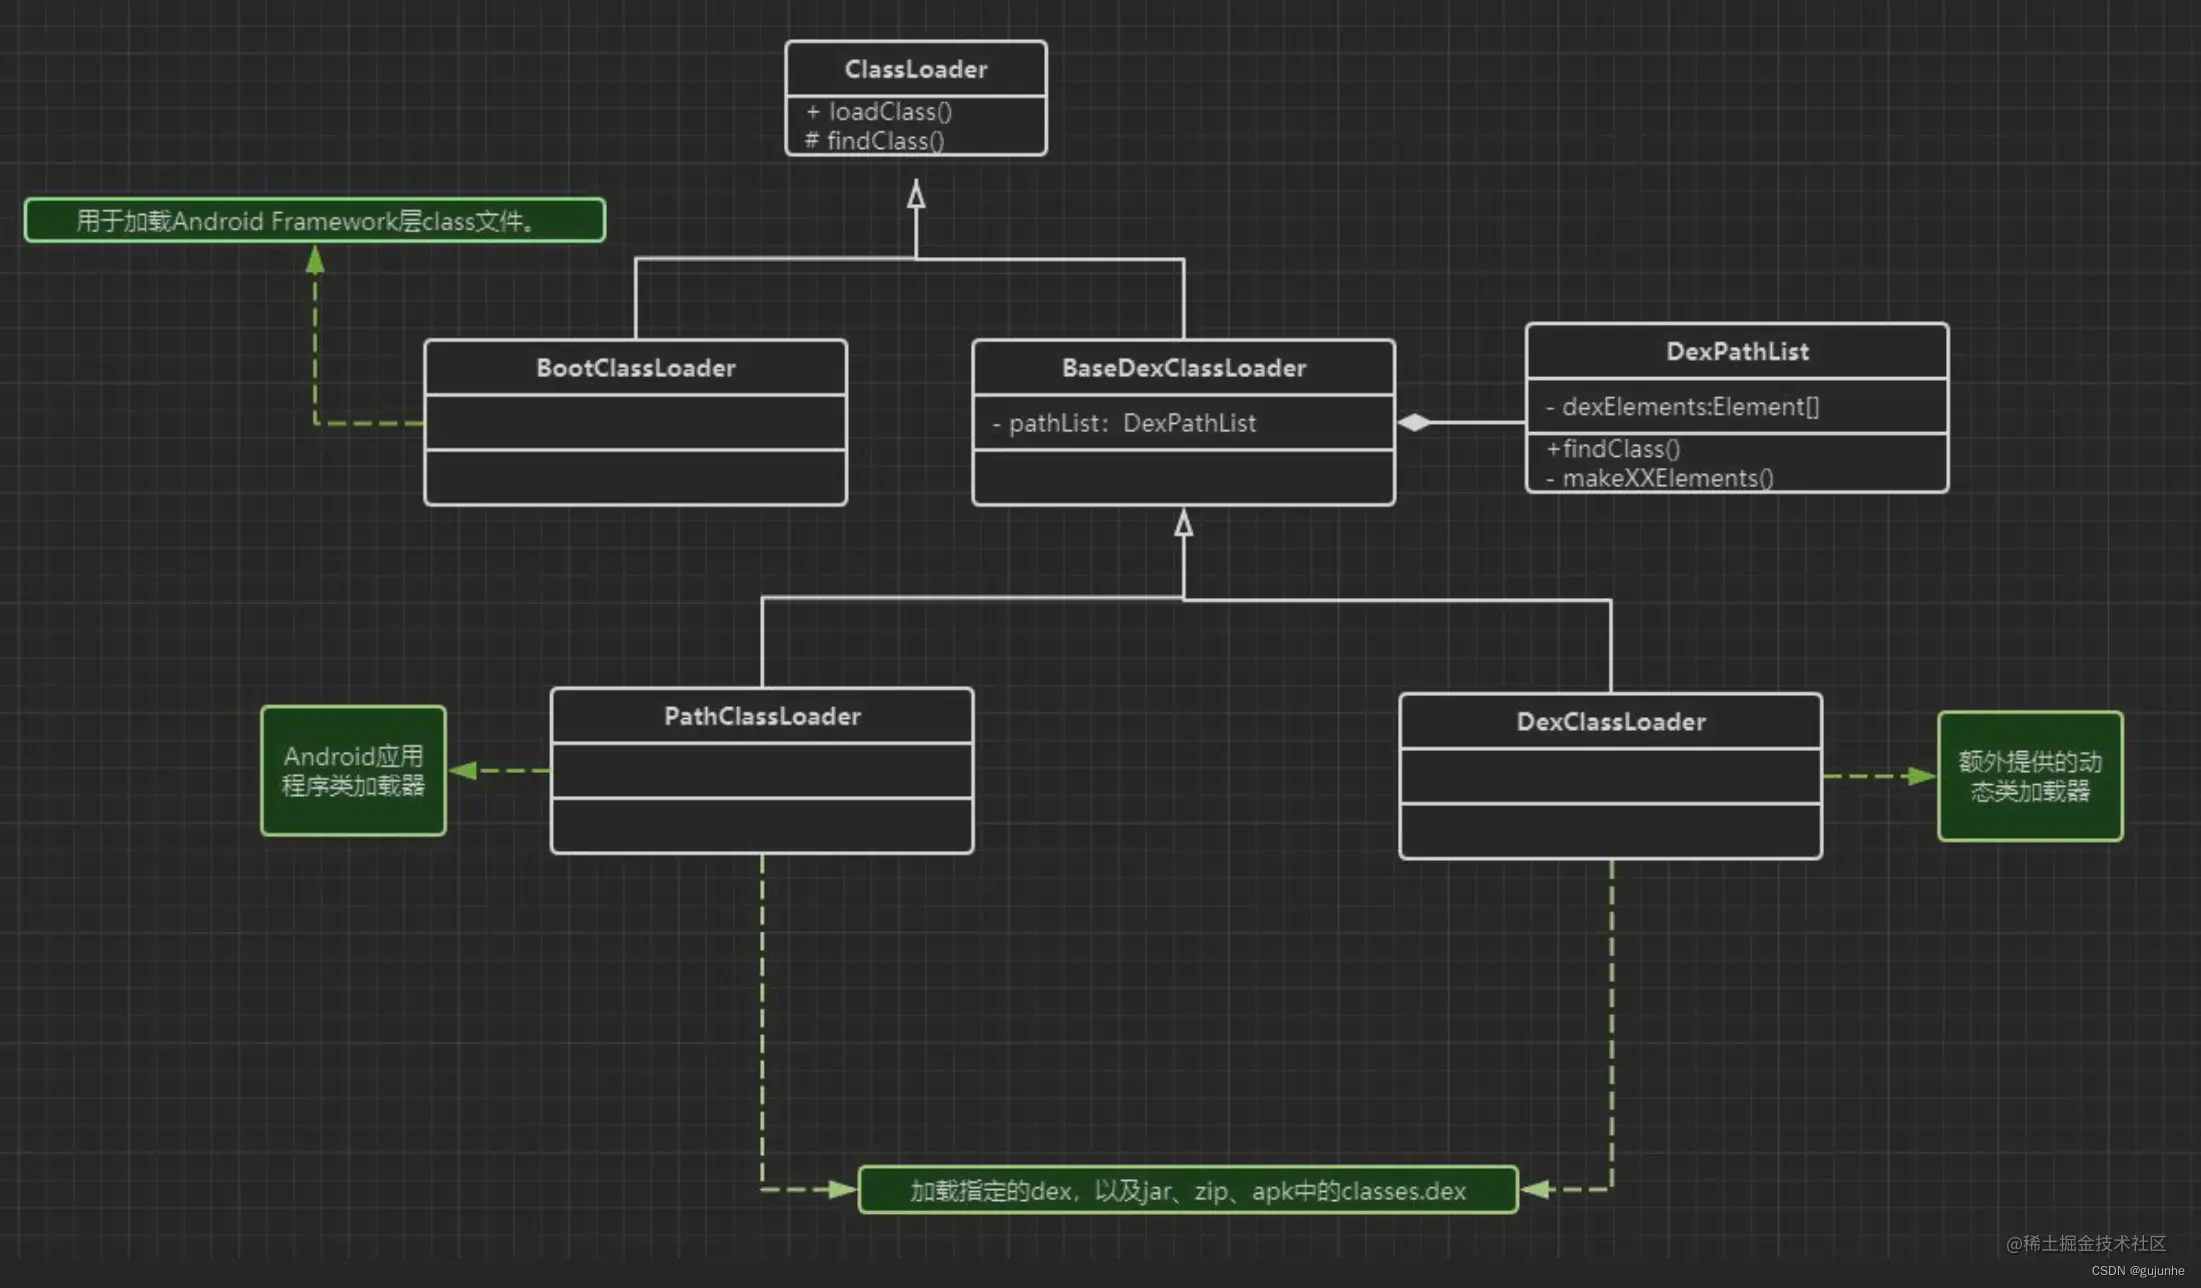Select the BootClassLoader class header

(x=636, y=368)
